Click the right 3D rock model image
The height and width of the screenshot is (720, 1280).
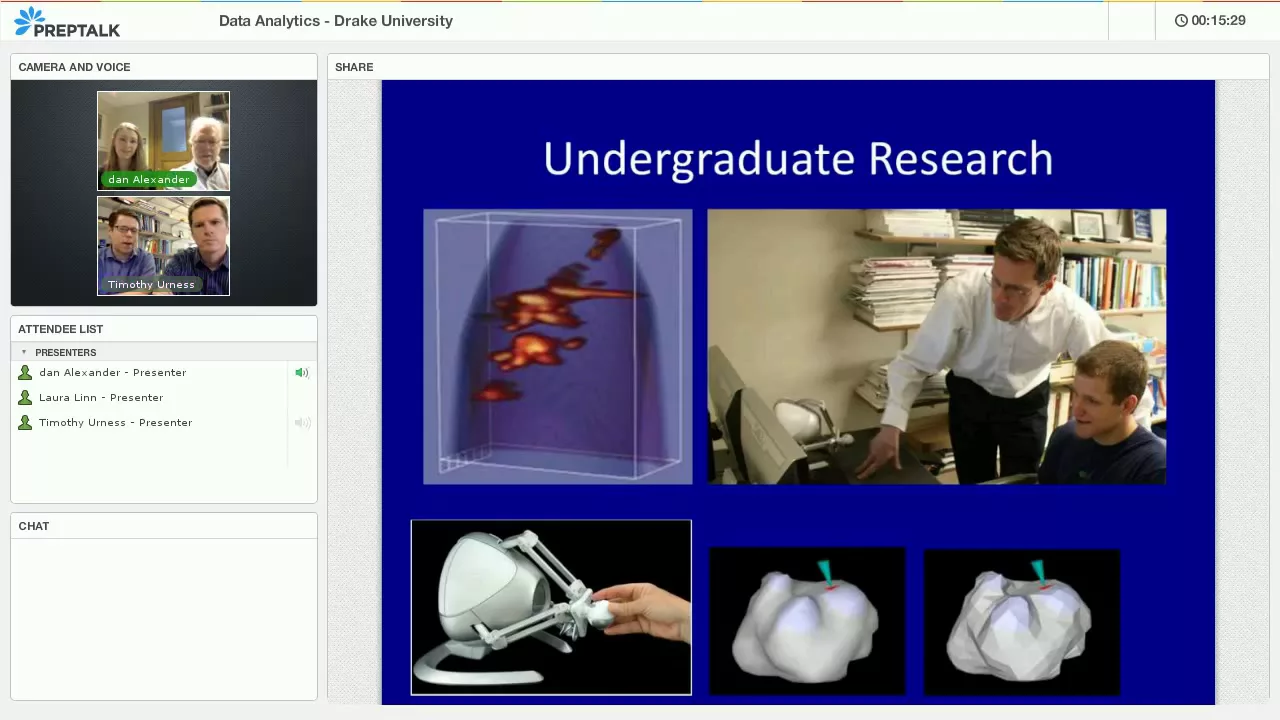1022,620
